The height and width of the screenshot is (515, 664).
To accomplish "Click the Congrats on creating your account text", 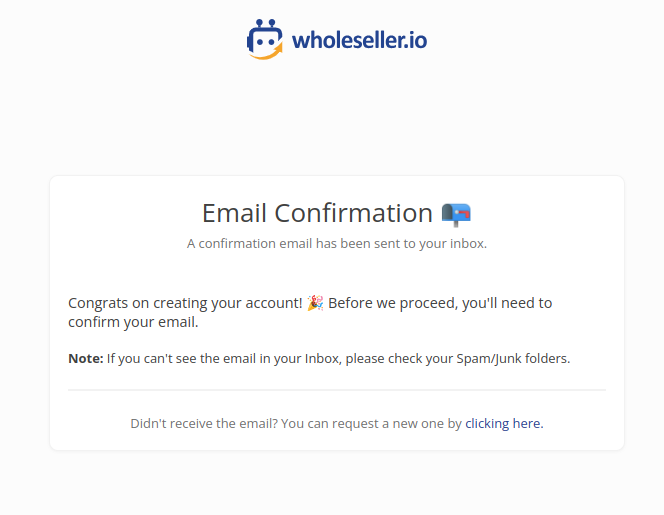I will [x=185, y=303].
